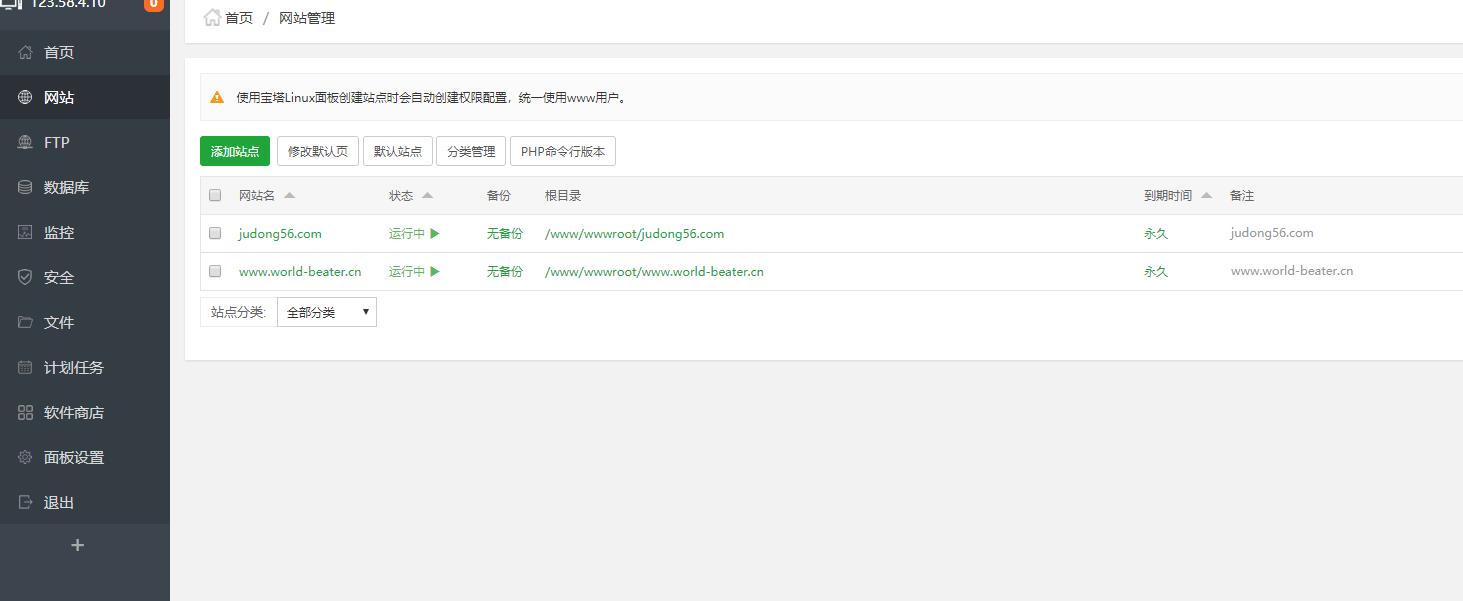This screenshot has width=1463, height=601.
Task: Open 计划任务 in the sidebar menu
Action: tap(73, 367)
